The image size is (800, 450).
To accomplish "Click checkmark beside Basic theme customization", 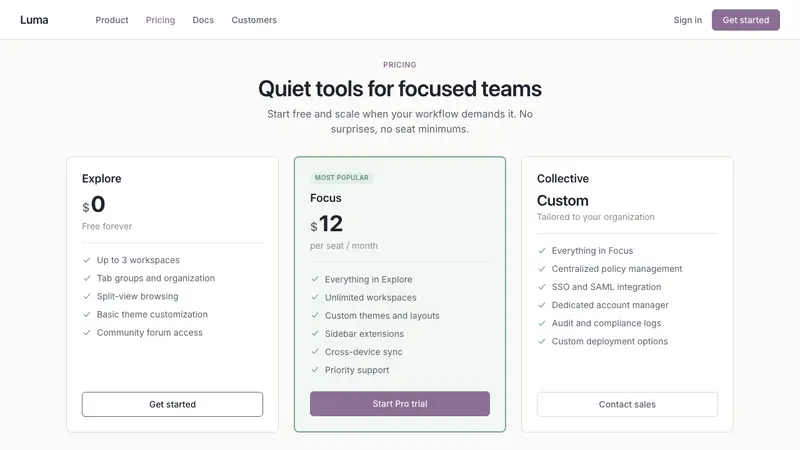I will pos(87,314).
